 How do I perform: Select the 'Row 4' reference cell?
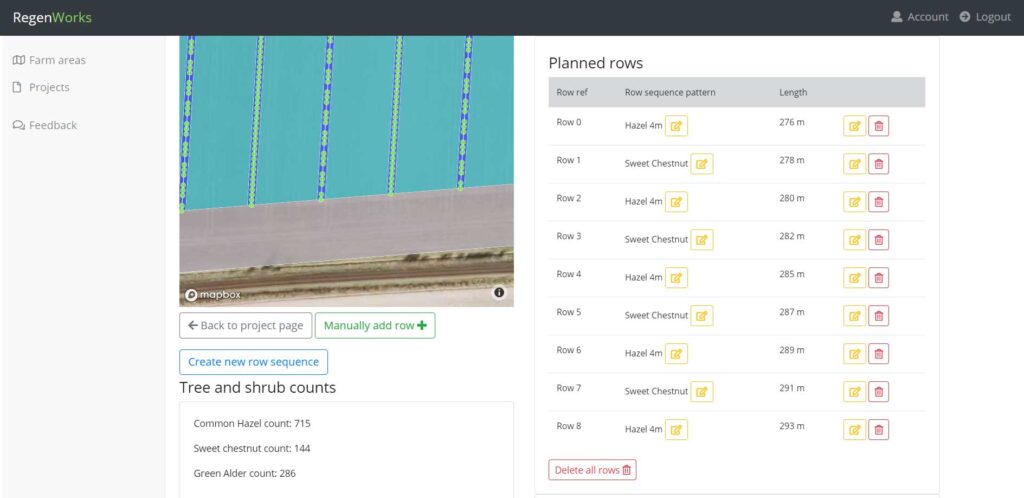pos(569,274)
